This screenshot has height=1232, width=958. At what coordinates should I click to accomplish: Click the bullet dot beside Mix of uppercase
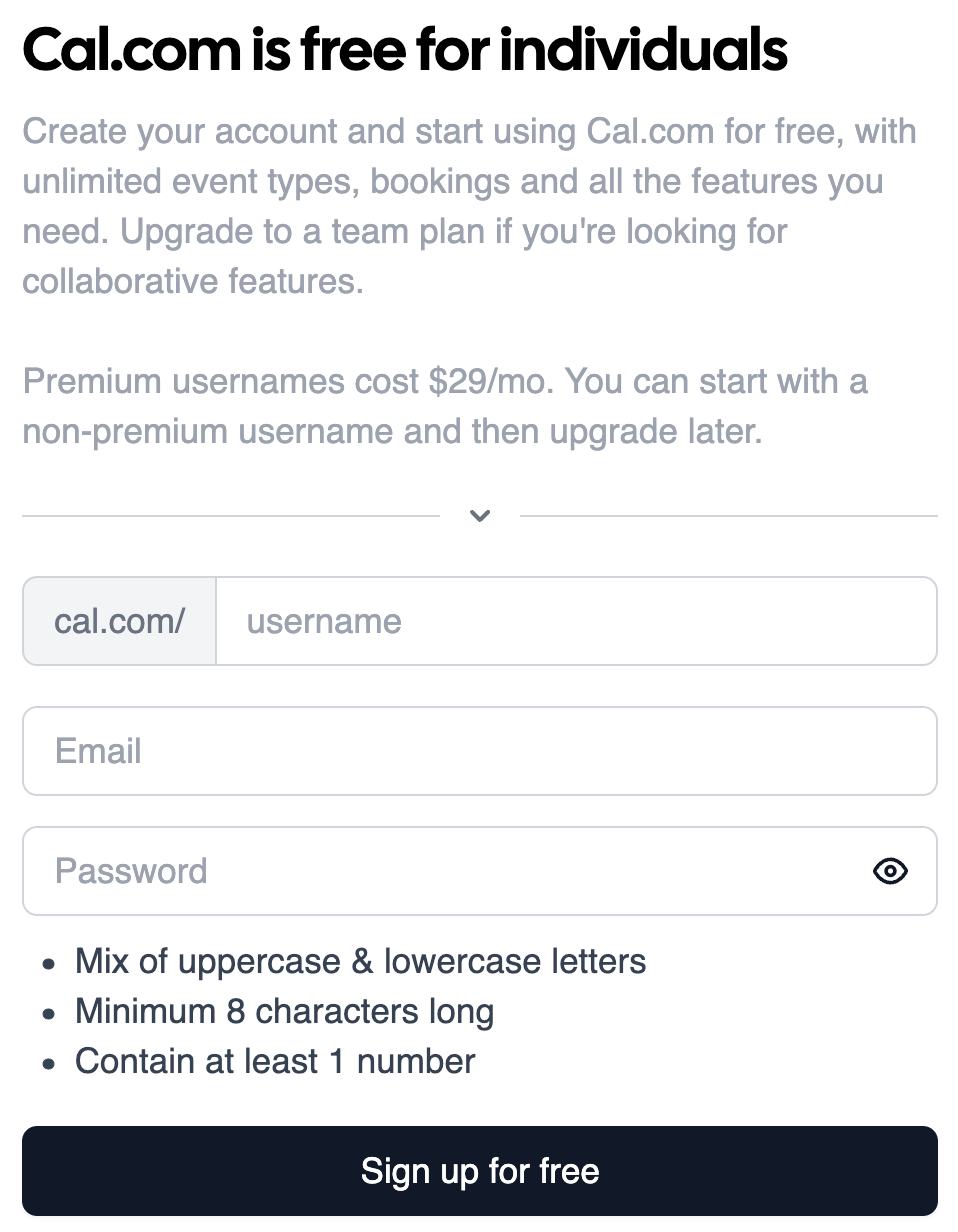[x=49, y=964]
